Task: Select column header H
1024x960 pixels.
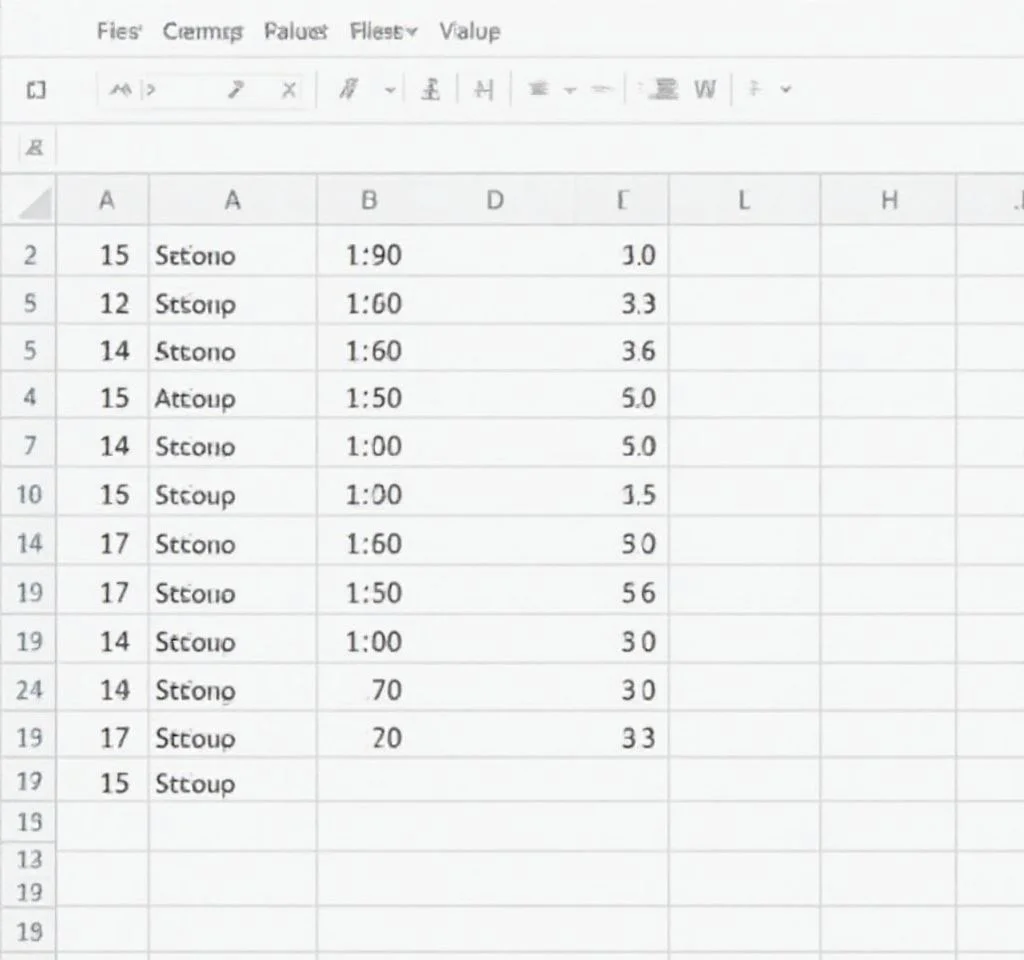Action: click(888, 201)
